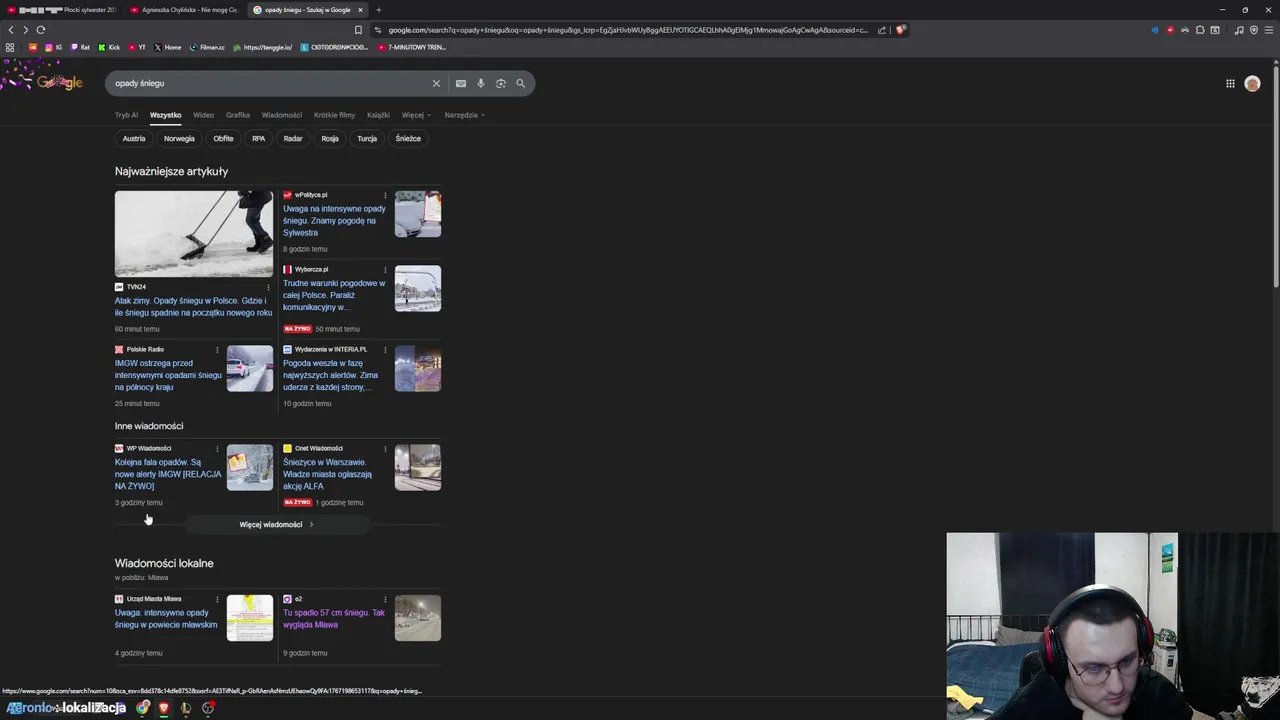Image resolution: width=1280 pixels, height=720 pixels.
Task: Bookmark this page using the bookmark icon
Action: click(358, 30)
